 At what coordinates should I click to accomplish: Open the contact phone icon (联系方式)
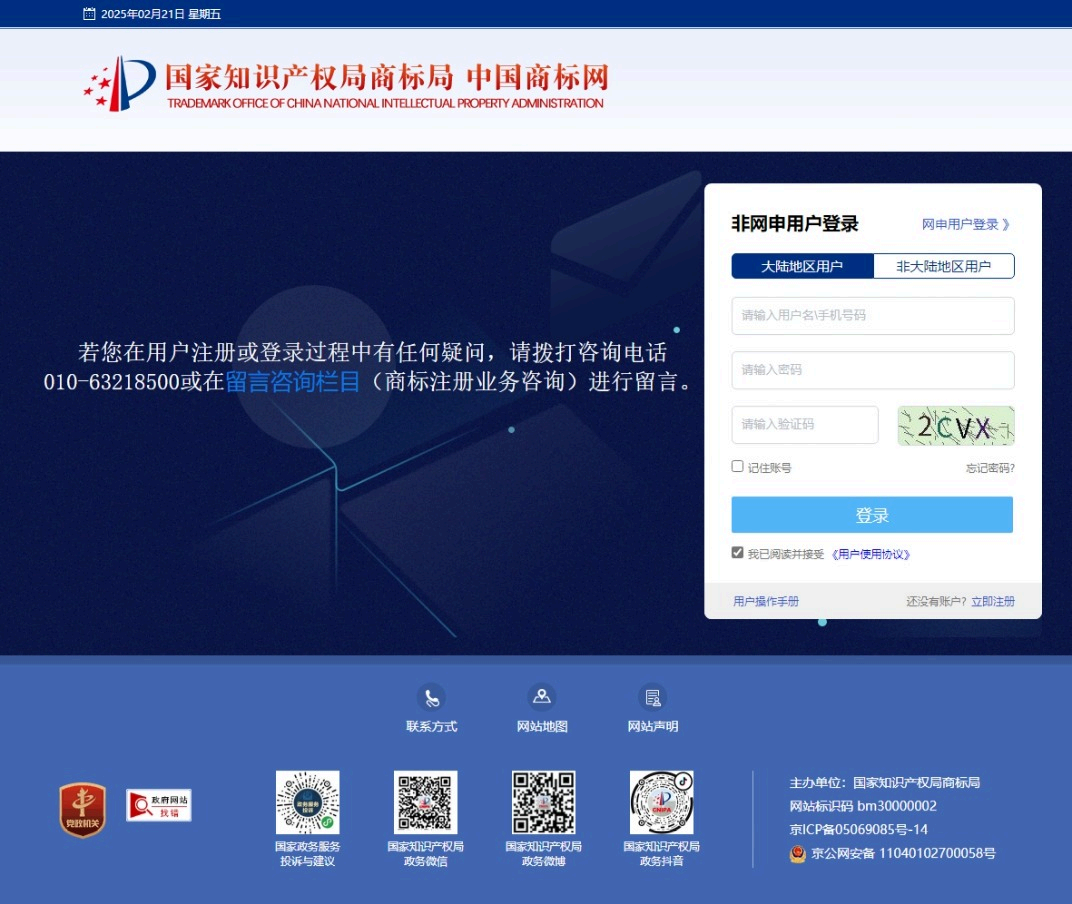click(431, 697)
